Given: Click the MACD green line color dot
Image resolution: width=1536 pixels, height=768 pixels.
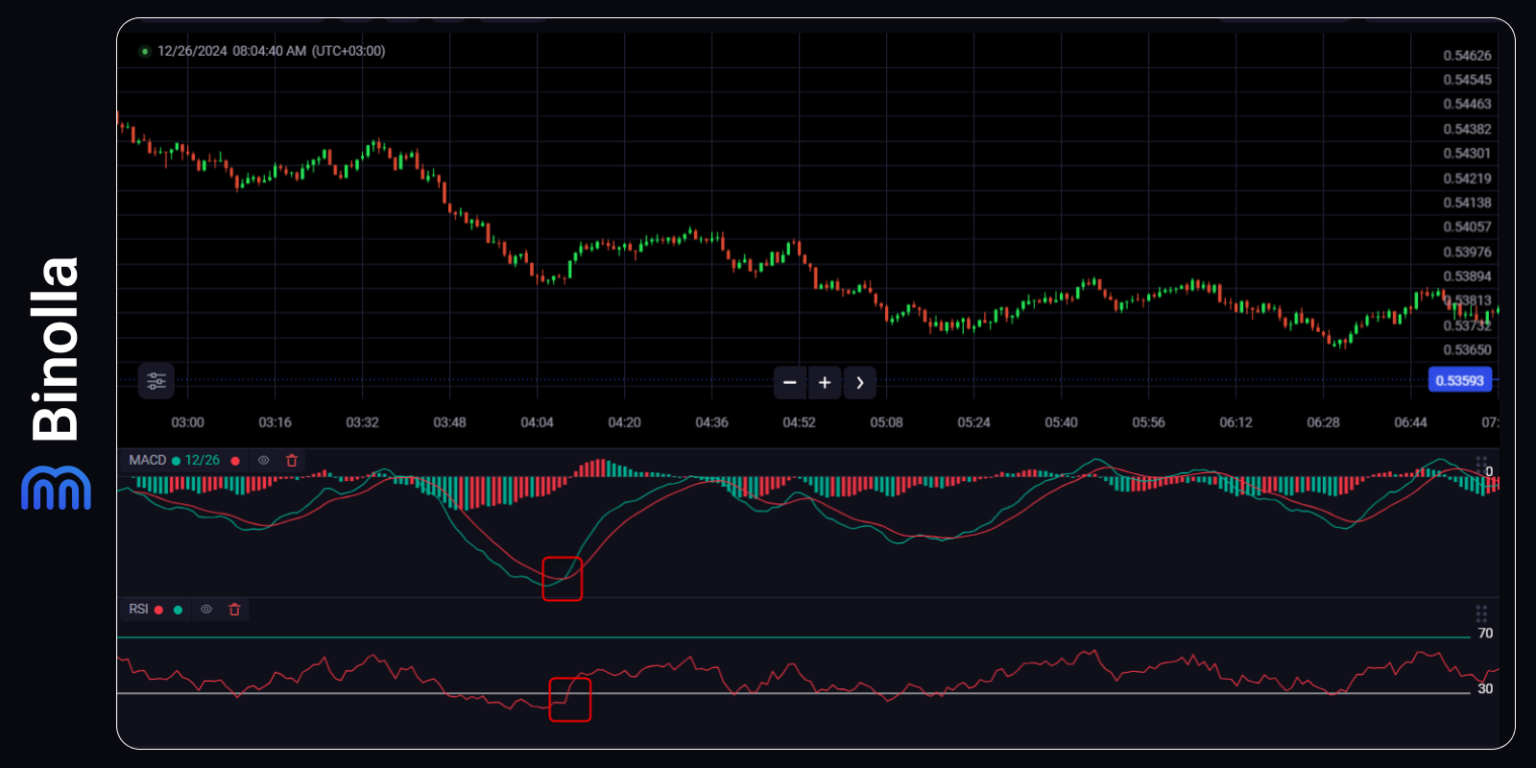Looking at the screenshot, I should coord(176,461).
